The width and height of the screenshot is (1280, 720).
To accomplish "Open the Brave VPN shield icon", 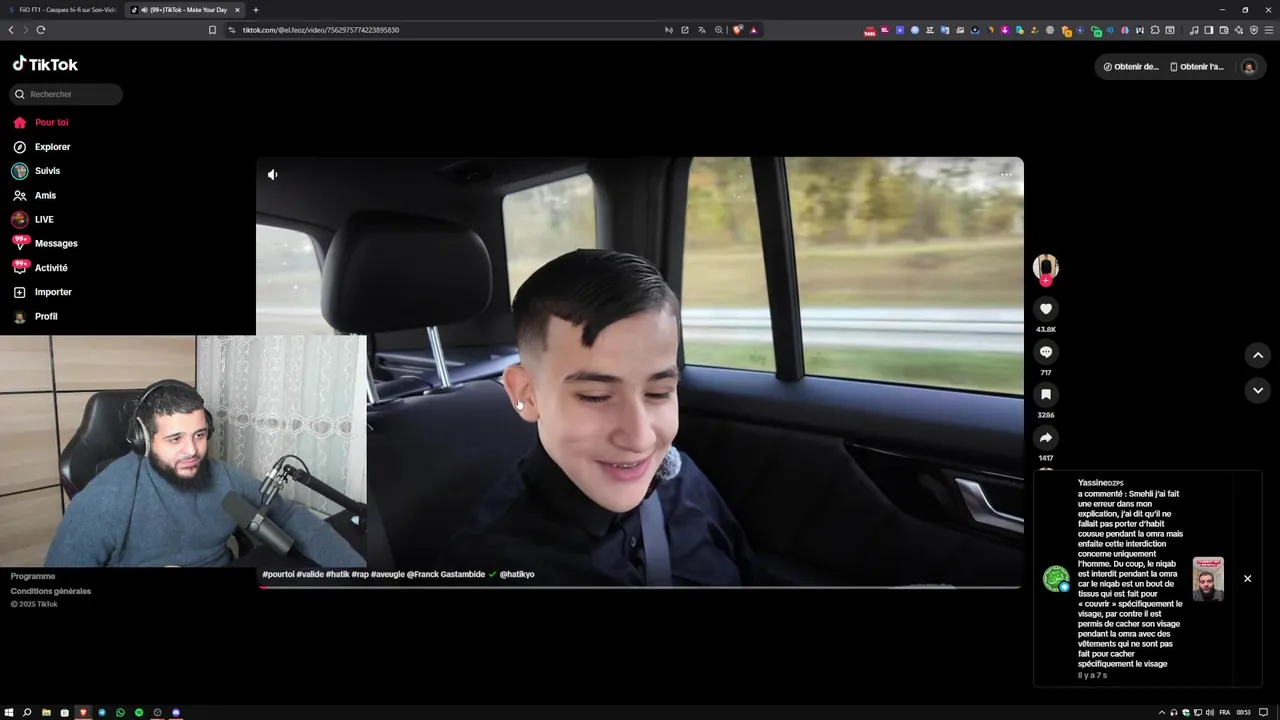I will (1254, 30).
